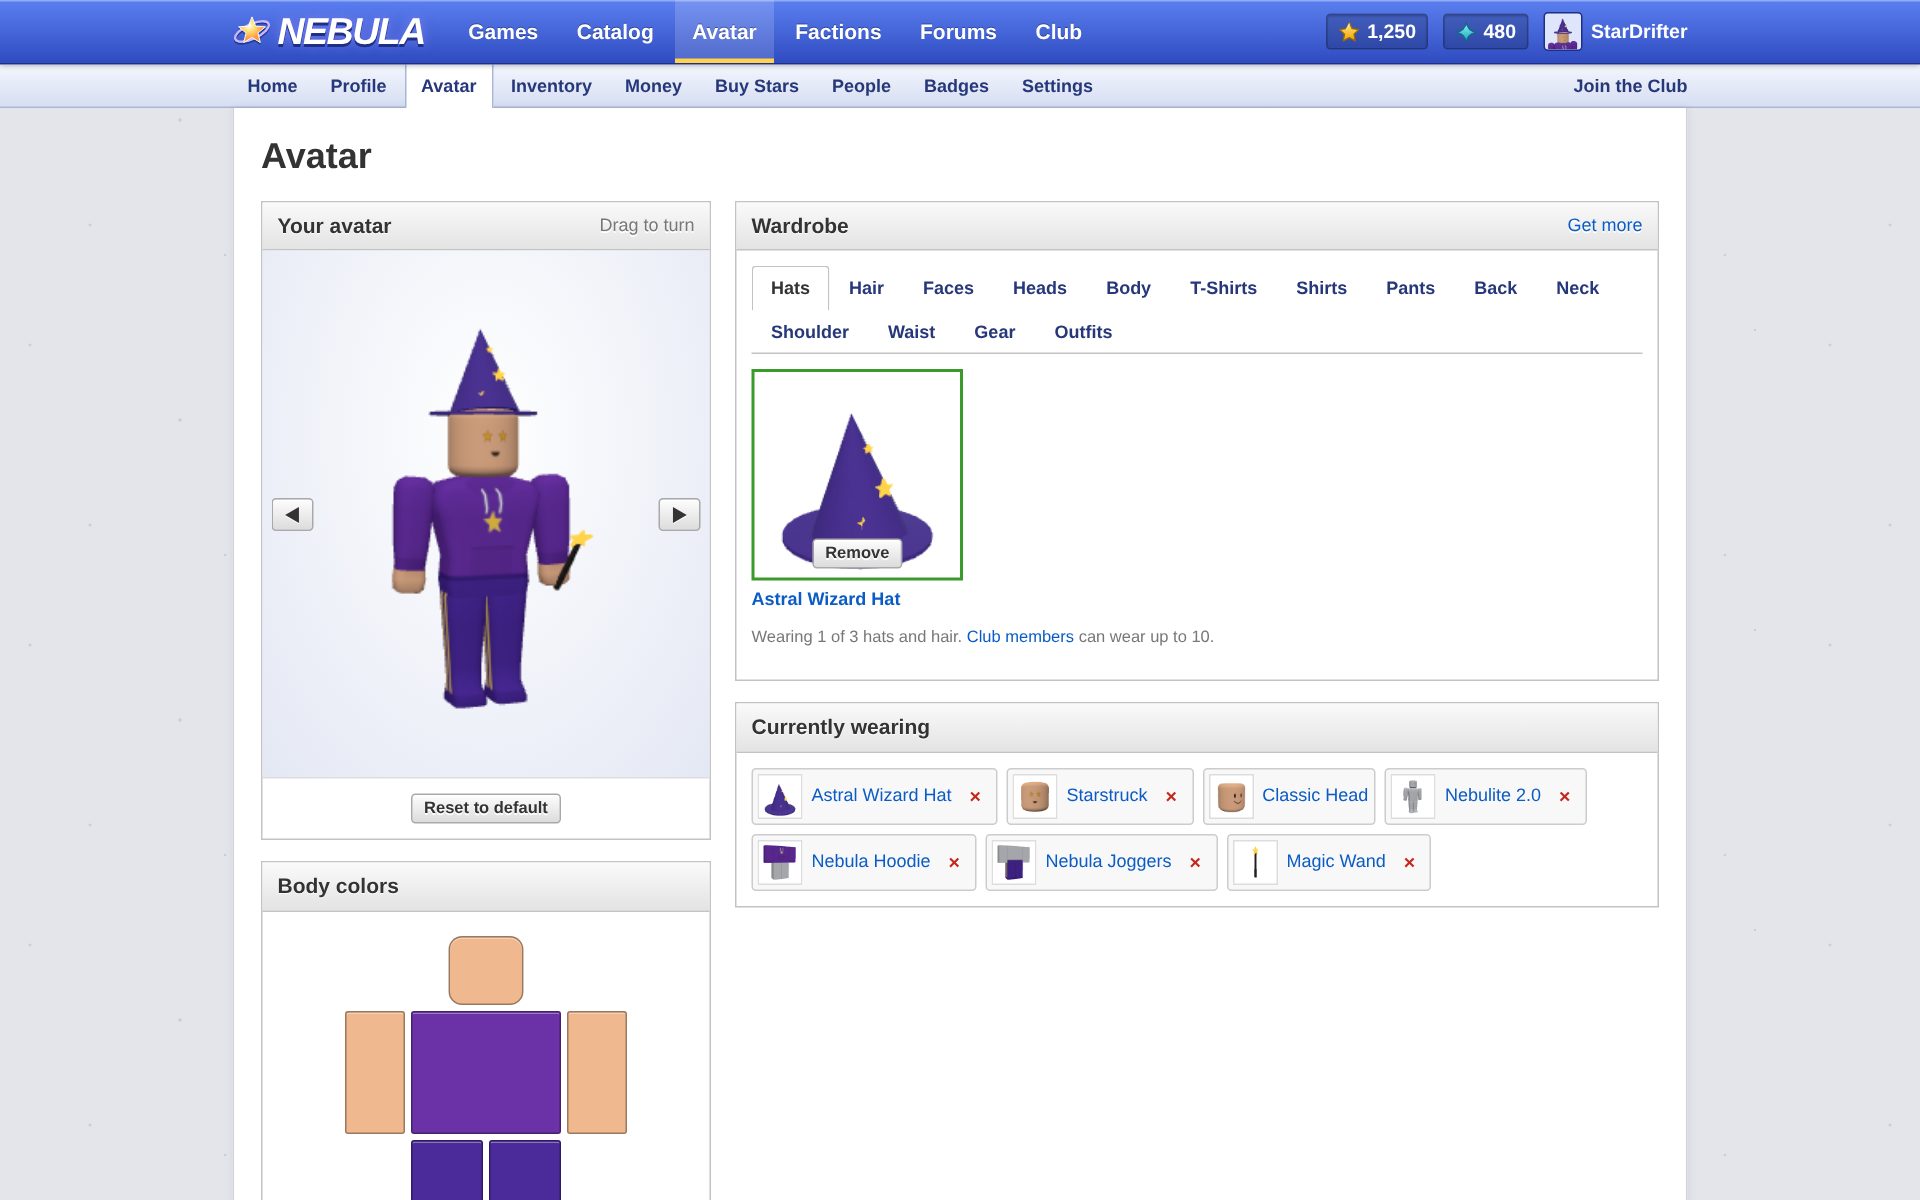The height and width of the screenshot is (1200, 1920).
Task: Open Club in top navigation
Action: (1058, 32)
